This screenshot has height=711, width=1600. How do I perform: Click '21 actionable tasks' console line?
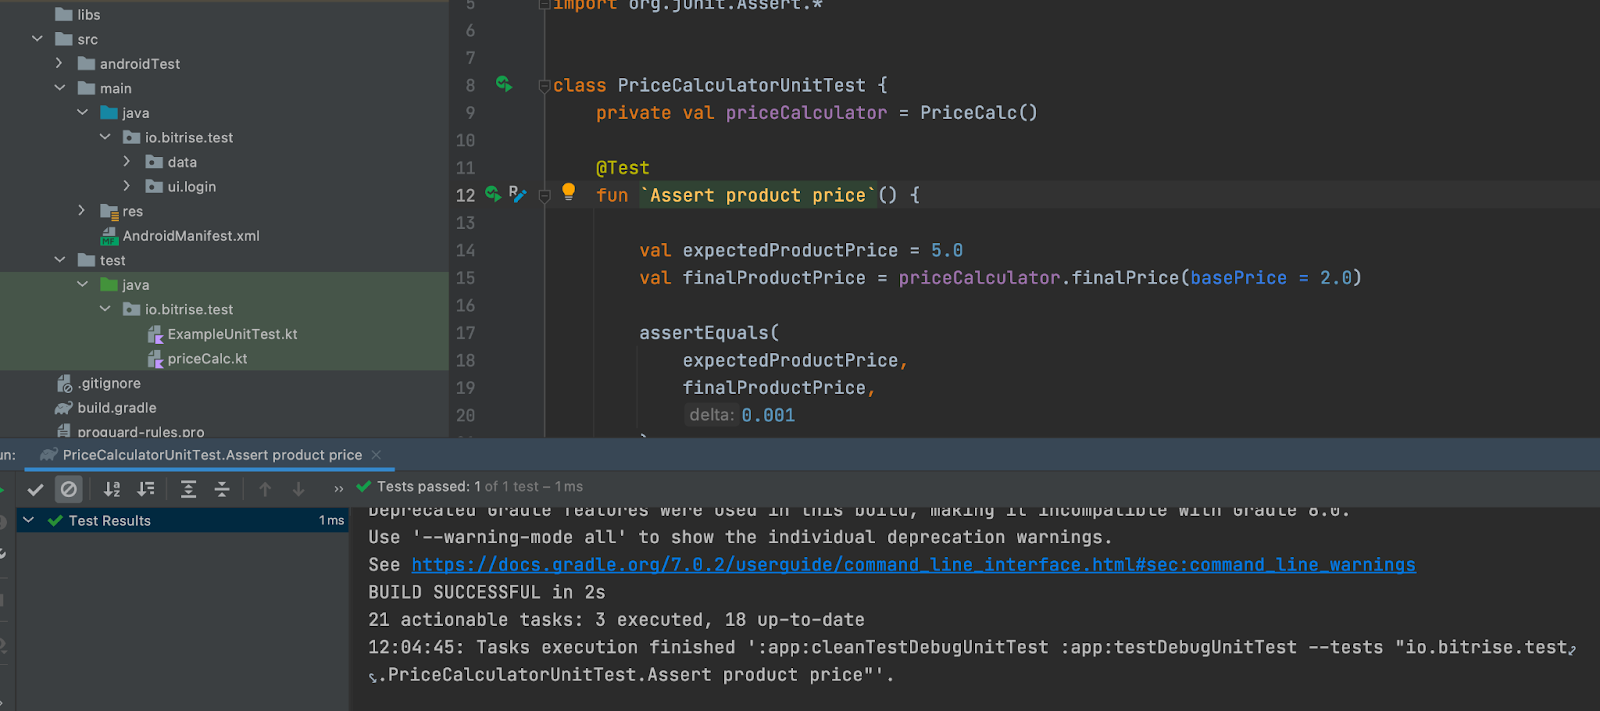click(x=616, y=620)
